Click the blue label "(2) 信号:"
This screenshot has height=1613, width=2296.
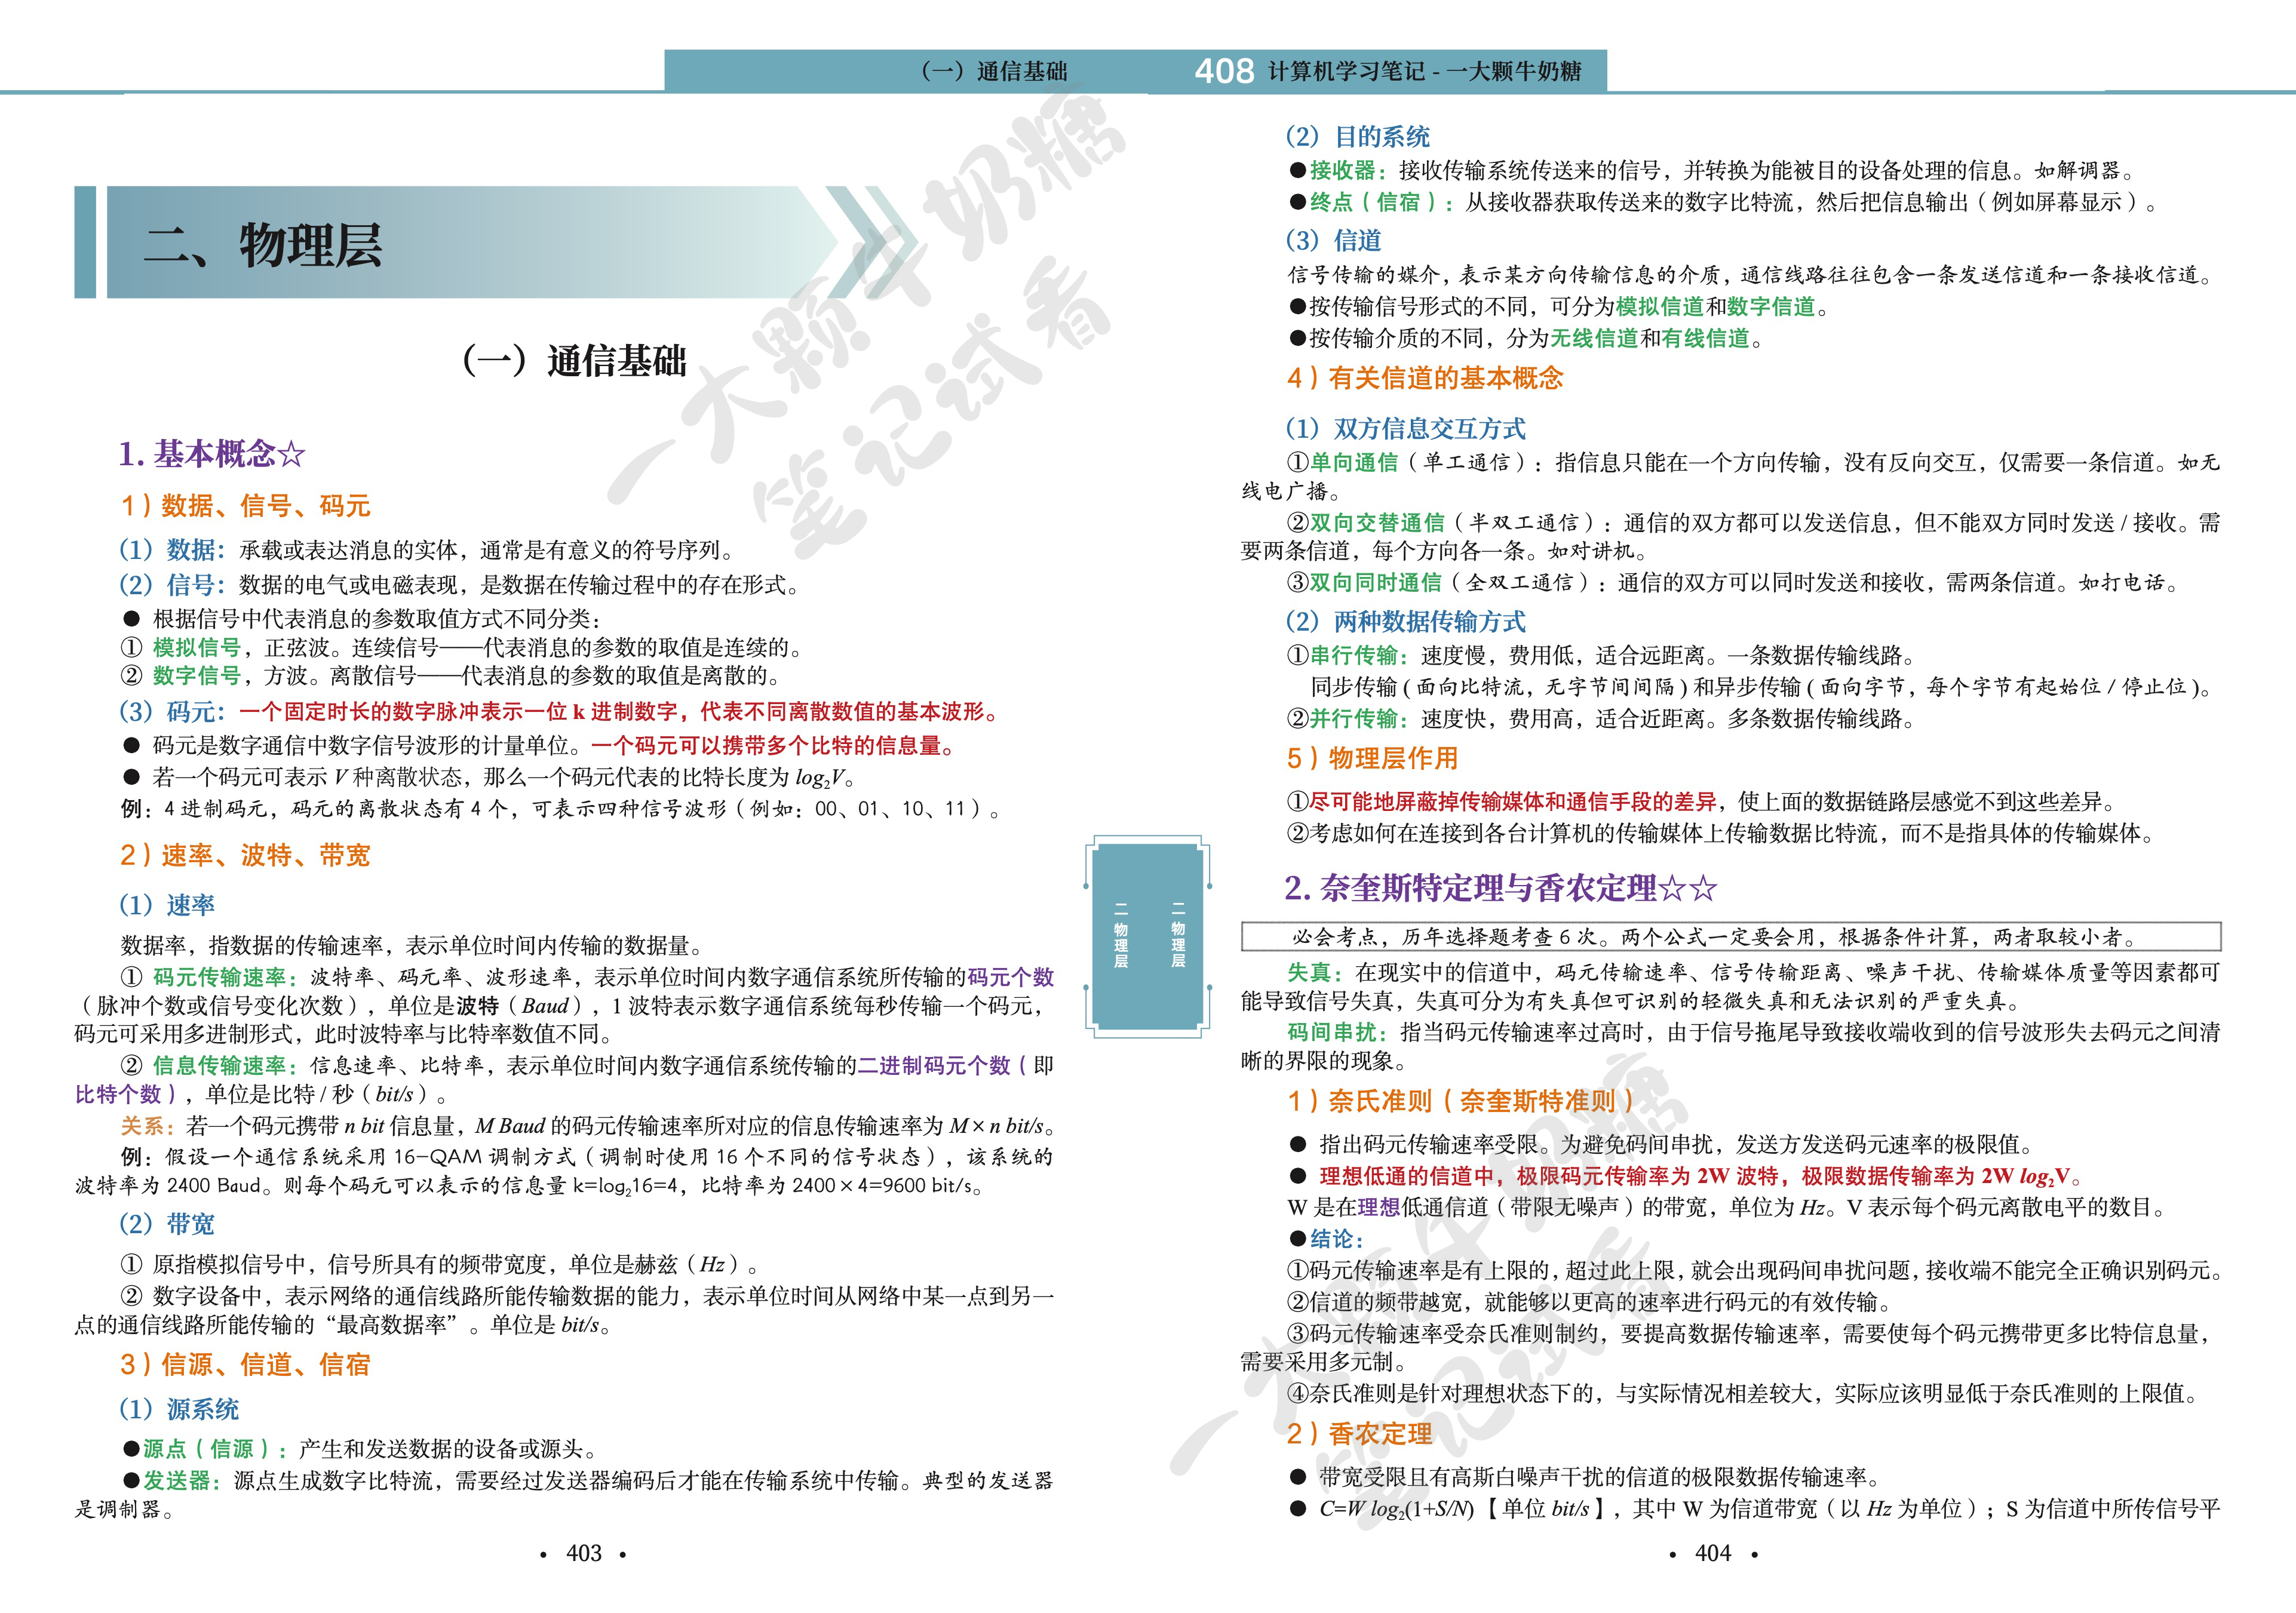pos(173,585)
